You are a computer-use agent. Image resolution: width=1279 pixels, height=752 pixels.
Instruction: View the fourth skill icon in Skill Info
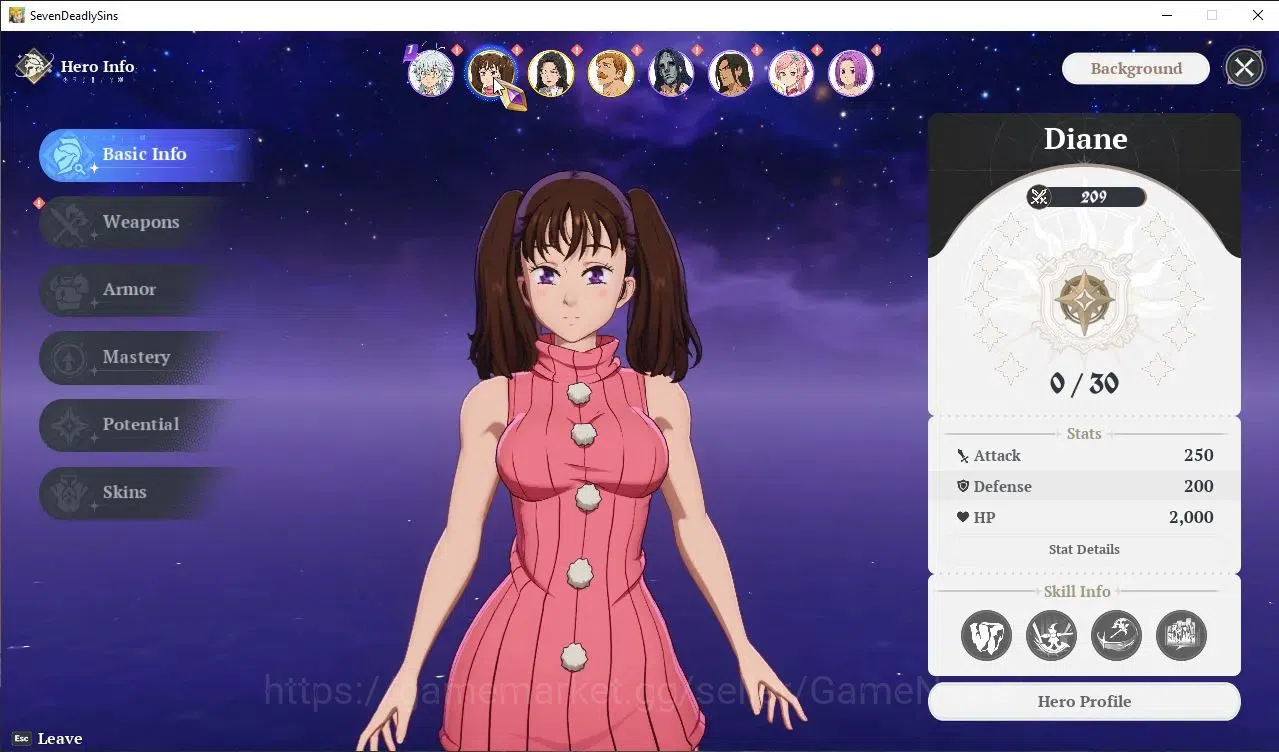[x=1182, y=635]
